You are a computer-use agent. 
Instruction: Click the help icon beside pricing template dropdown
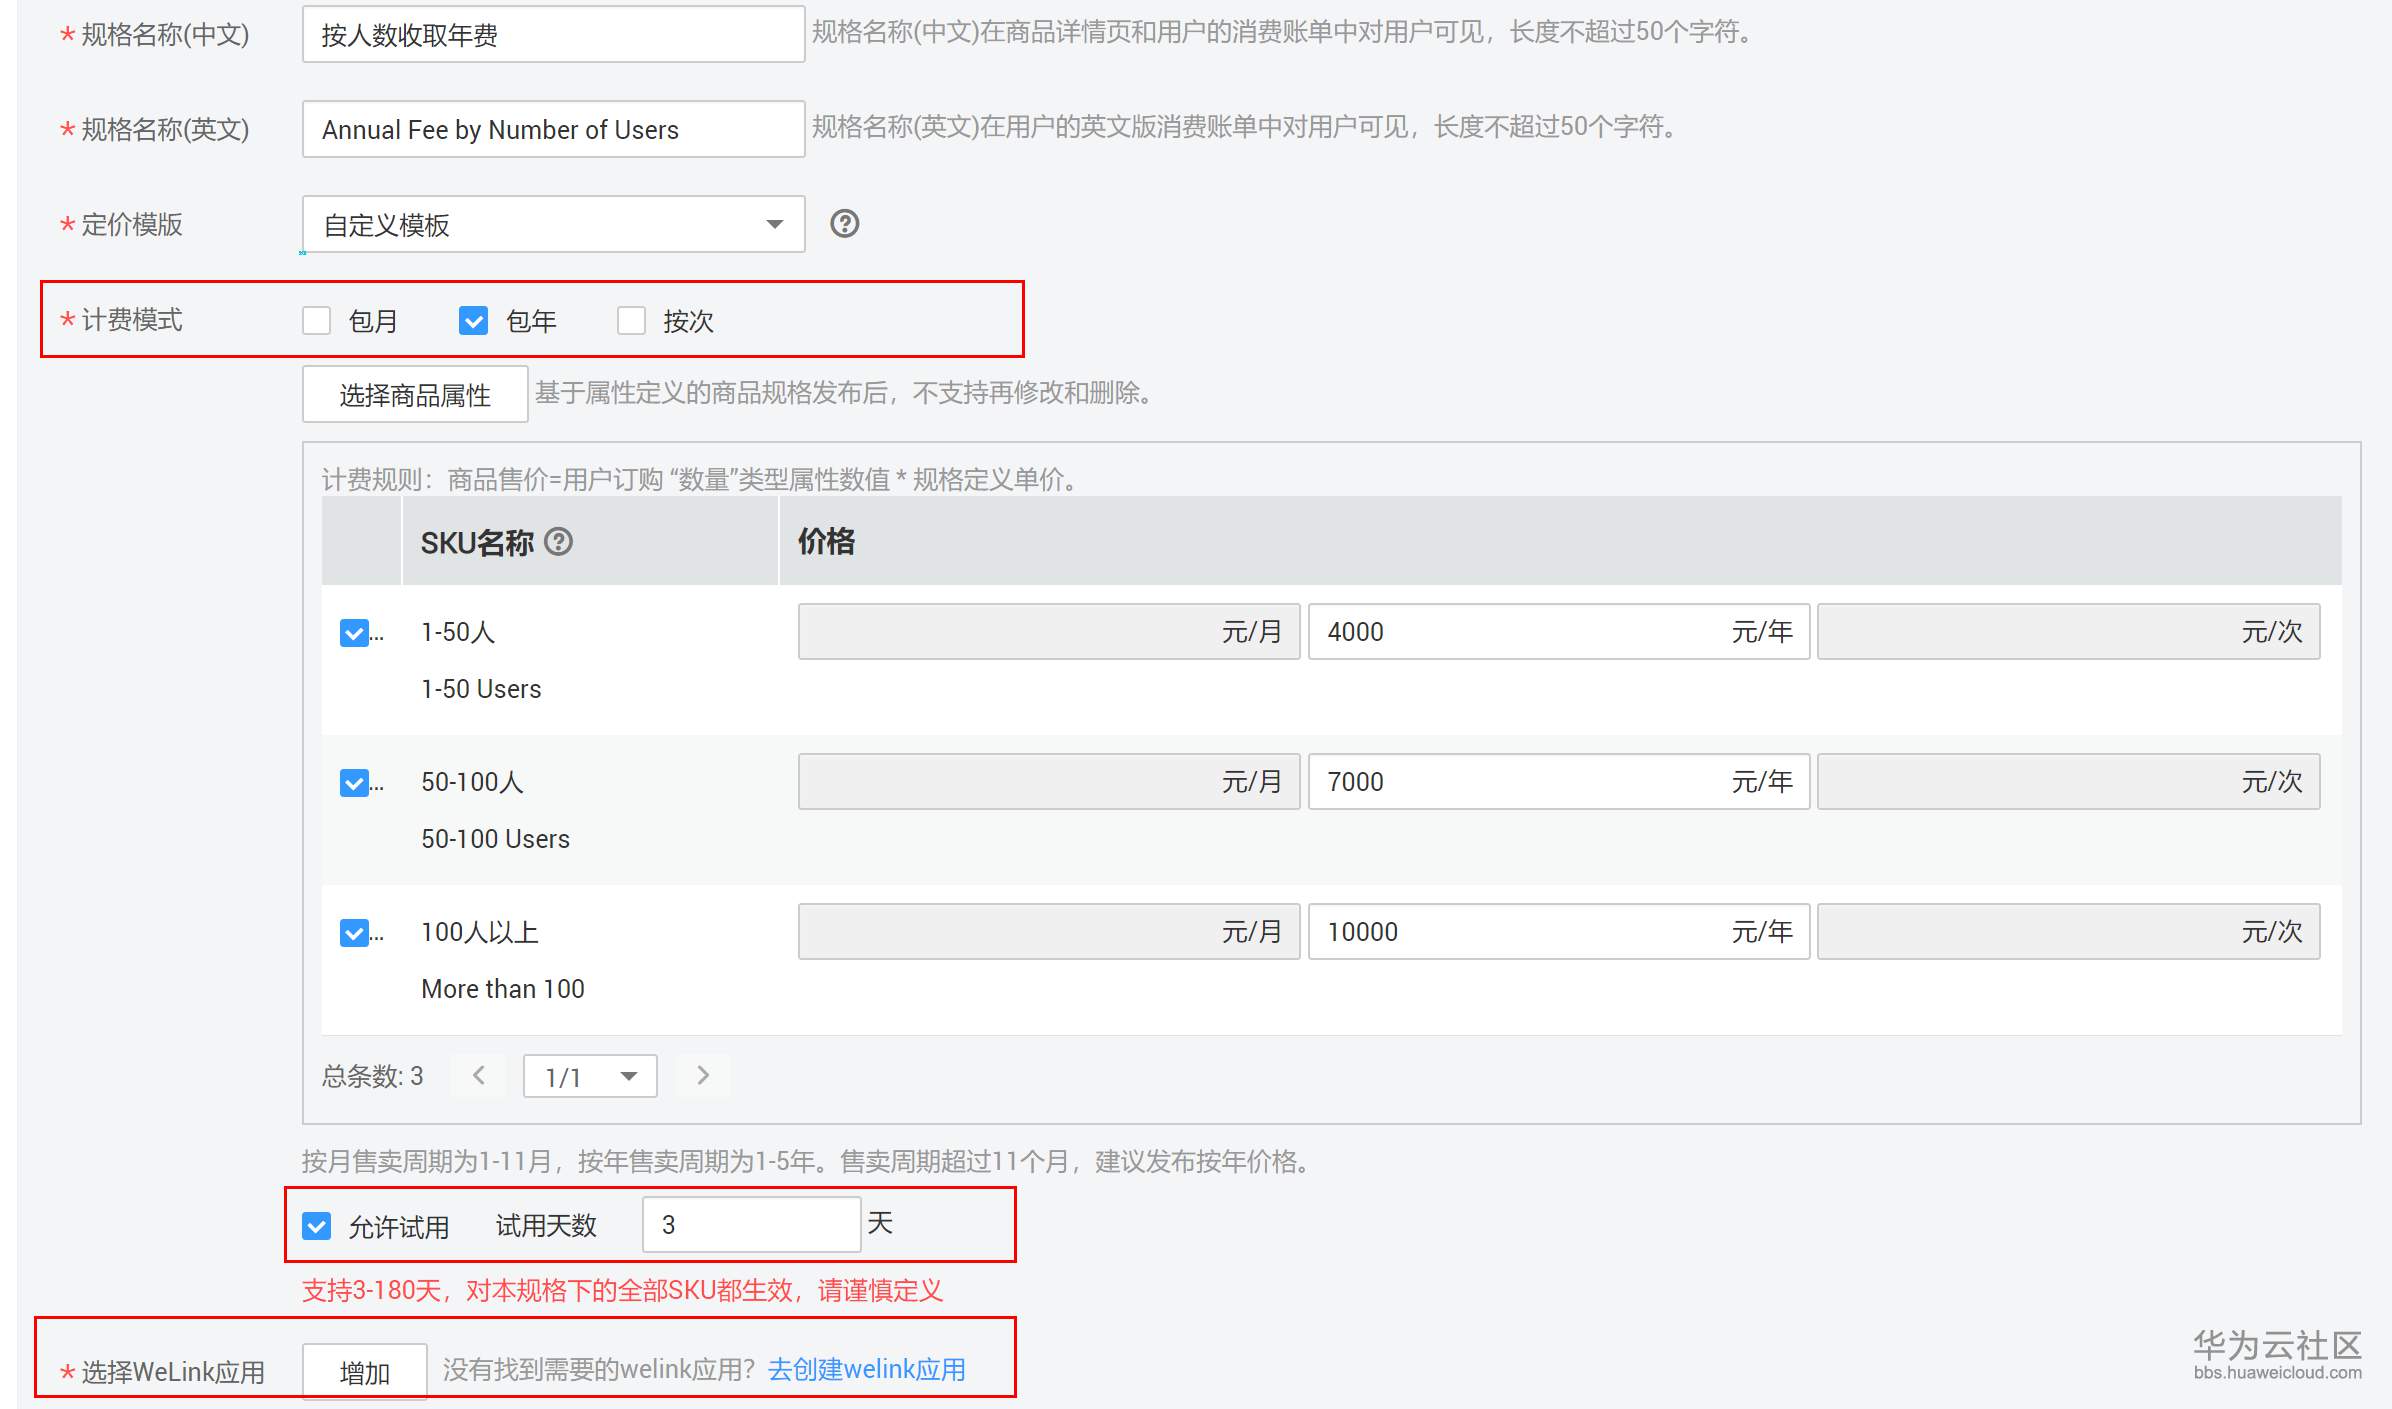[x=844, y=224]
